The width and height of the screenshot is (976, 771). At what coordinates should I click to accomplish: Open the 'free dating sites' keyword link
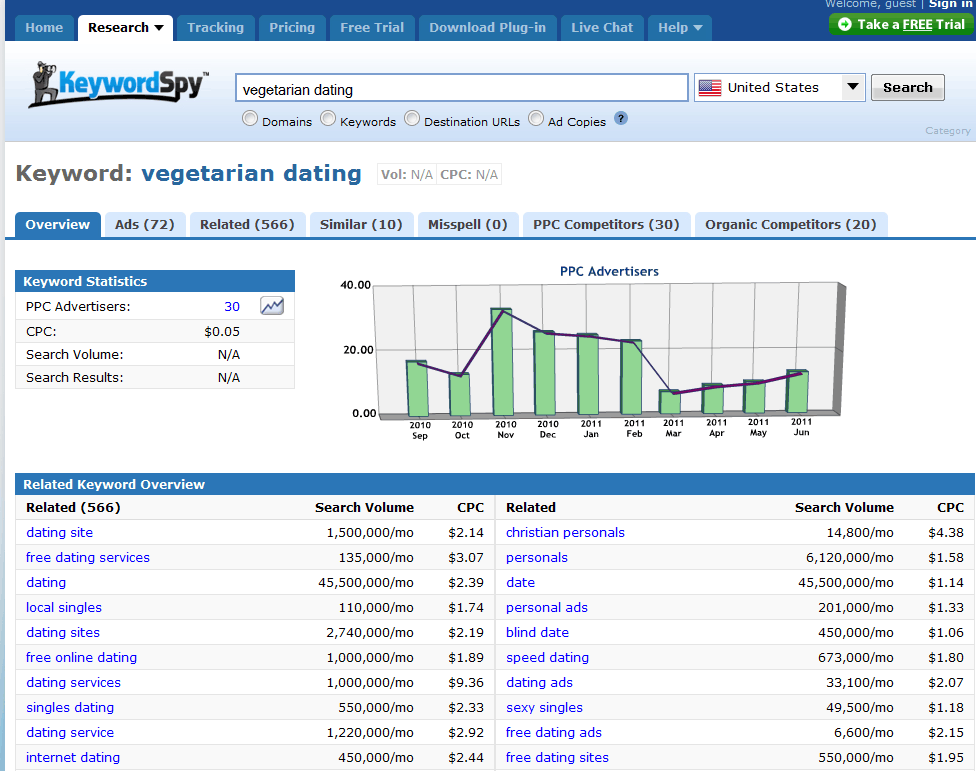558,757
